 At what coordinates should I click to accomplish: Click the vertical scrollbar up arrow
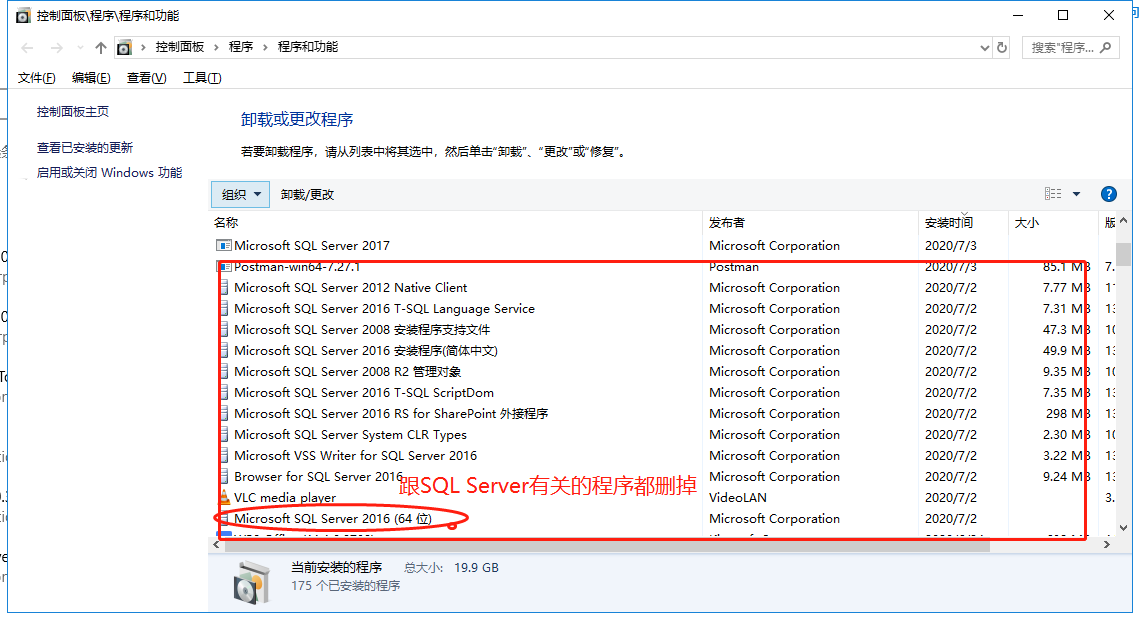pos(1123,221)
